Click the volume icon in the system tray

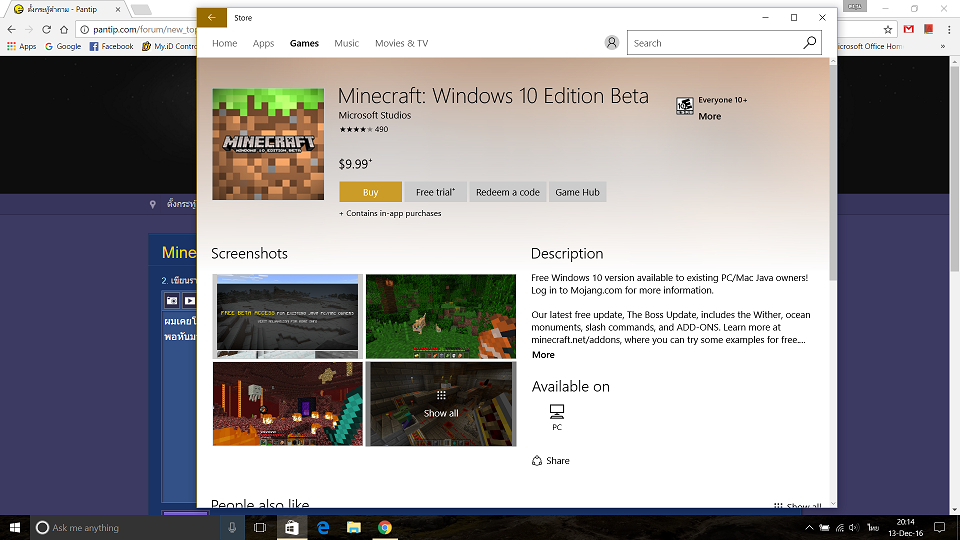854,528
